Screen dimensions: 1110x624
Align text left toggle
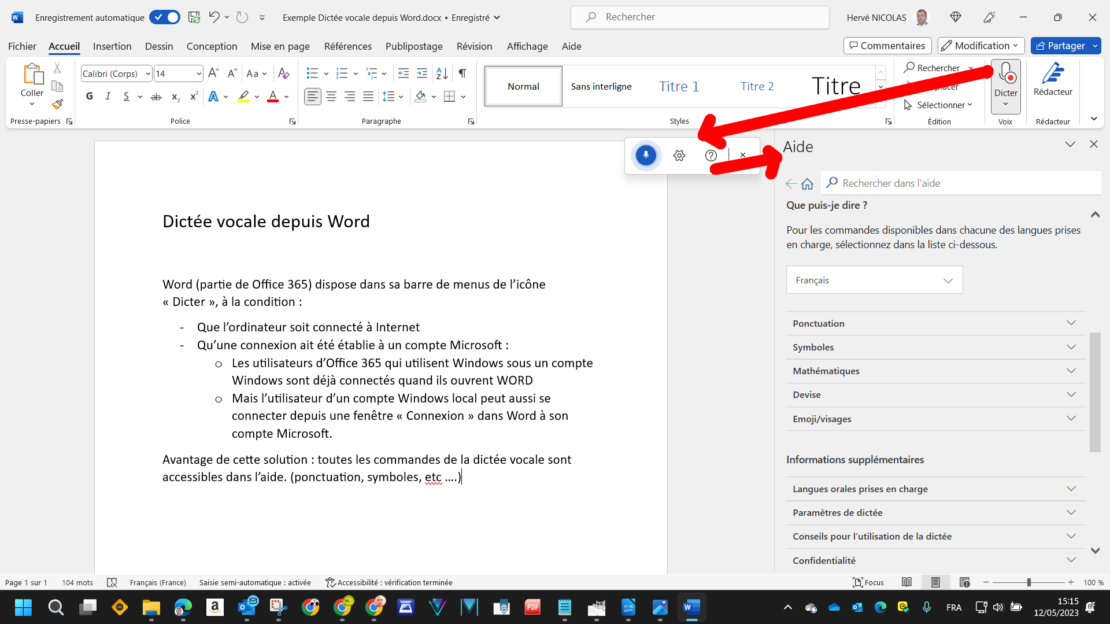click(312, 96)
